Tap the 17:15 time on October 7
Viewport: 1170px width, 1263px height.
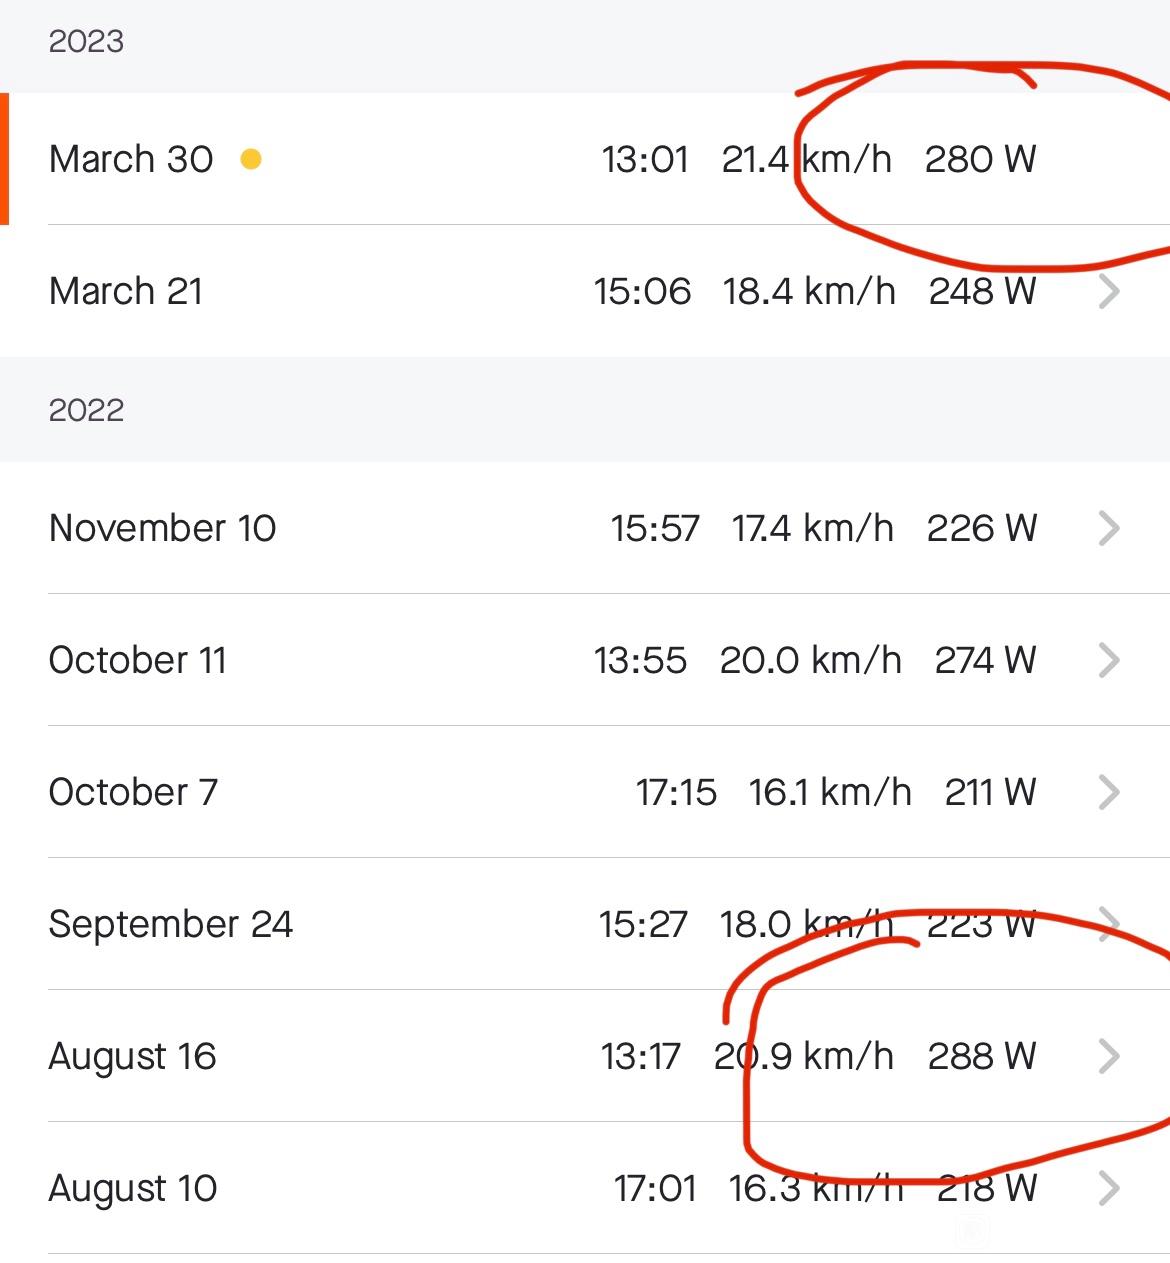(x=676, y=792)
